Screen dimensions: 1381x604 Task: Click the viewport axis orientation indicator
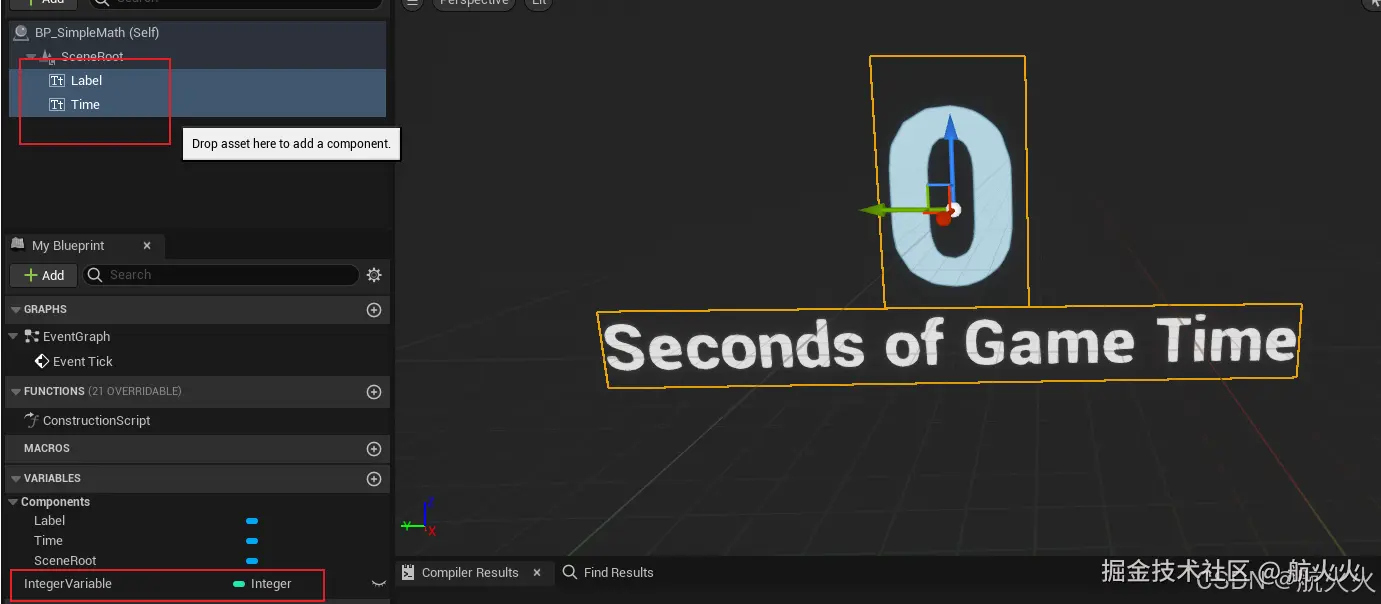[x=418, y=516]
